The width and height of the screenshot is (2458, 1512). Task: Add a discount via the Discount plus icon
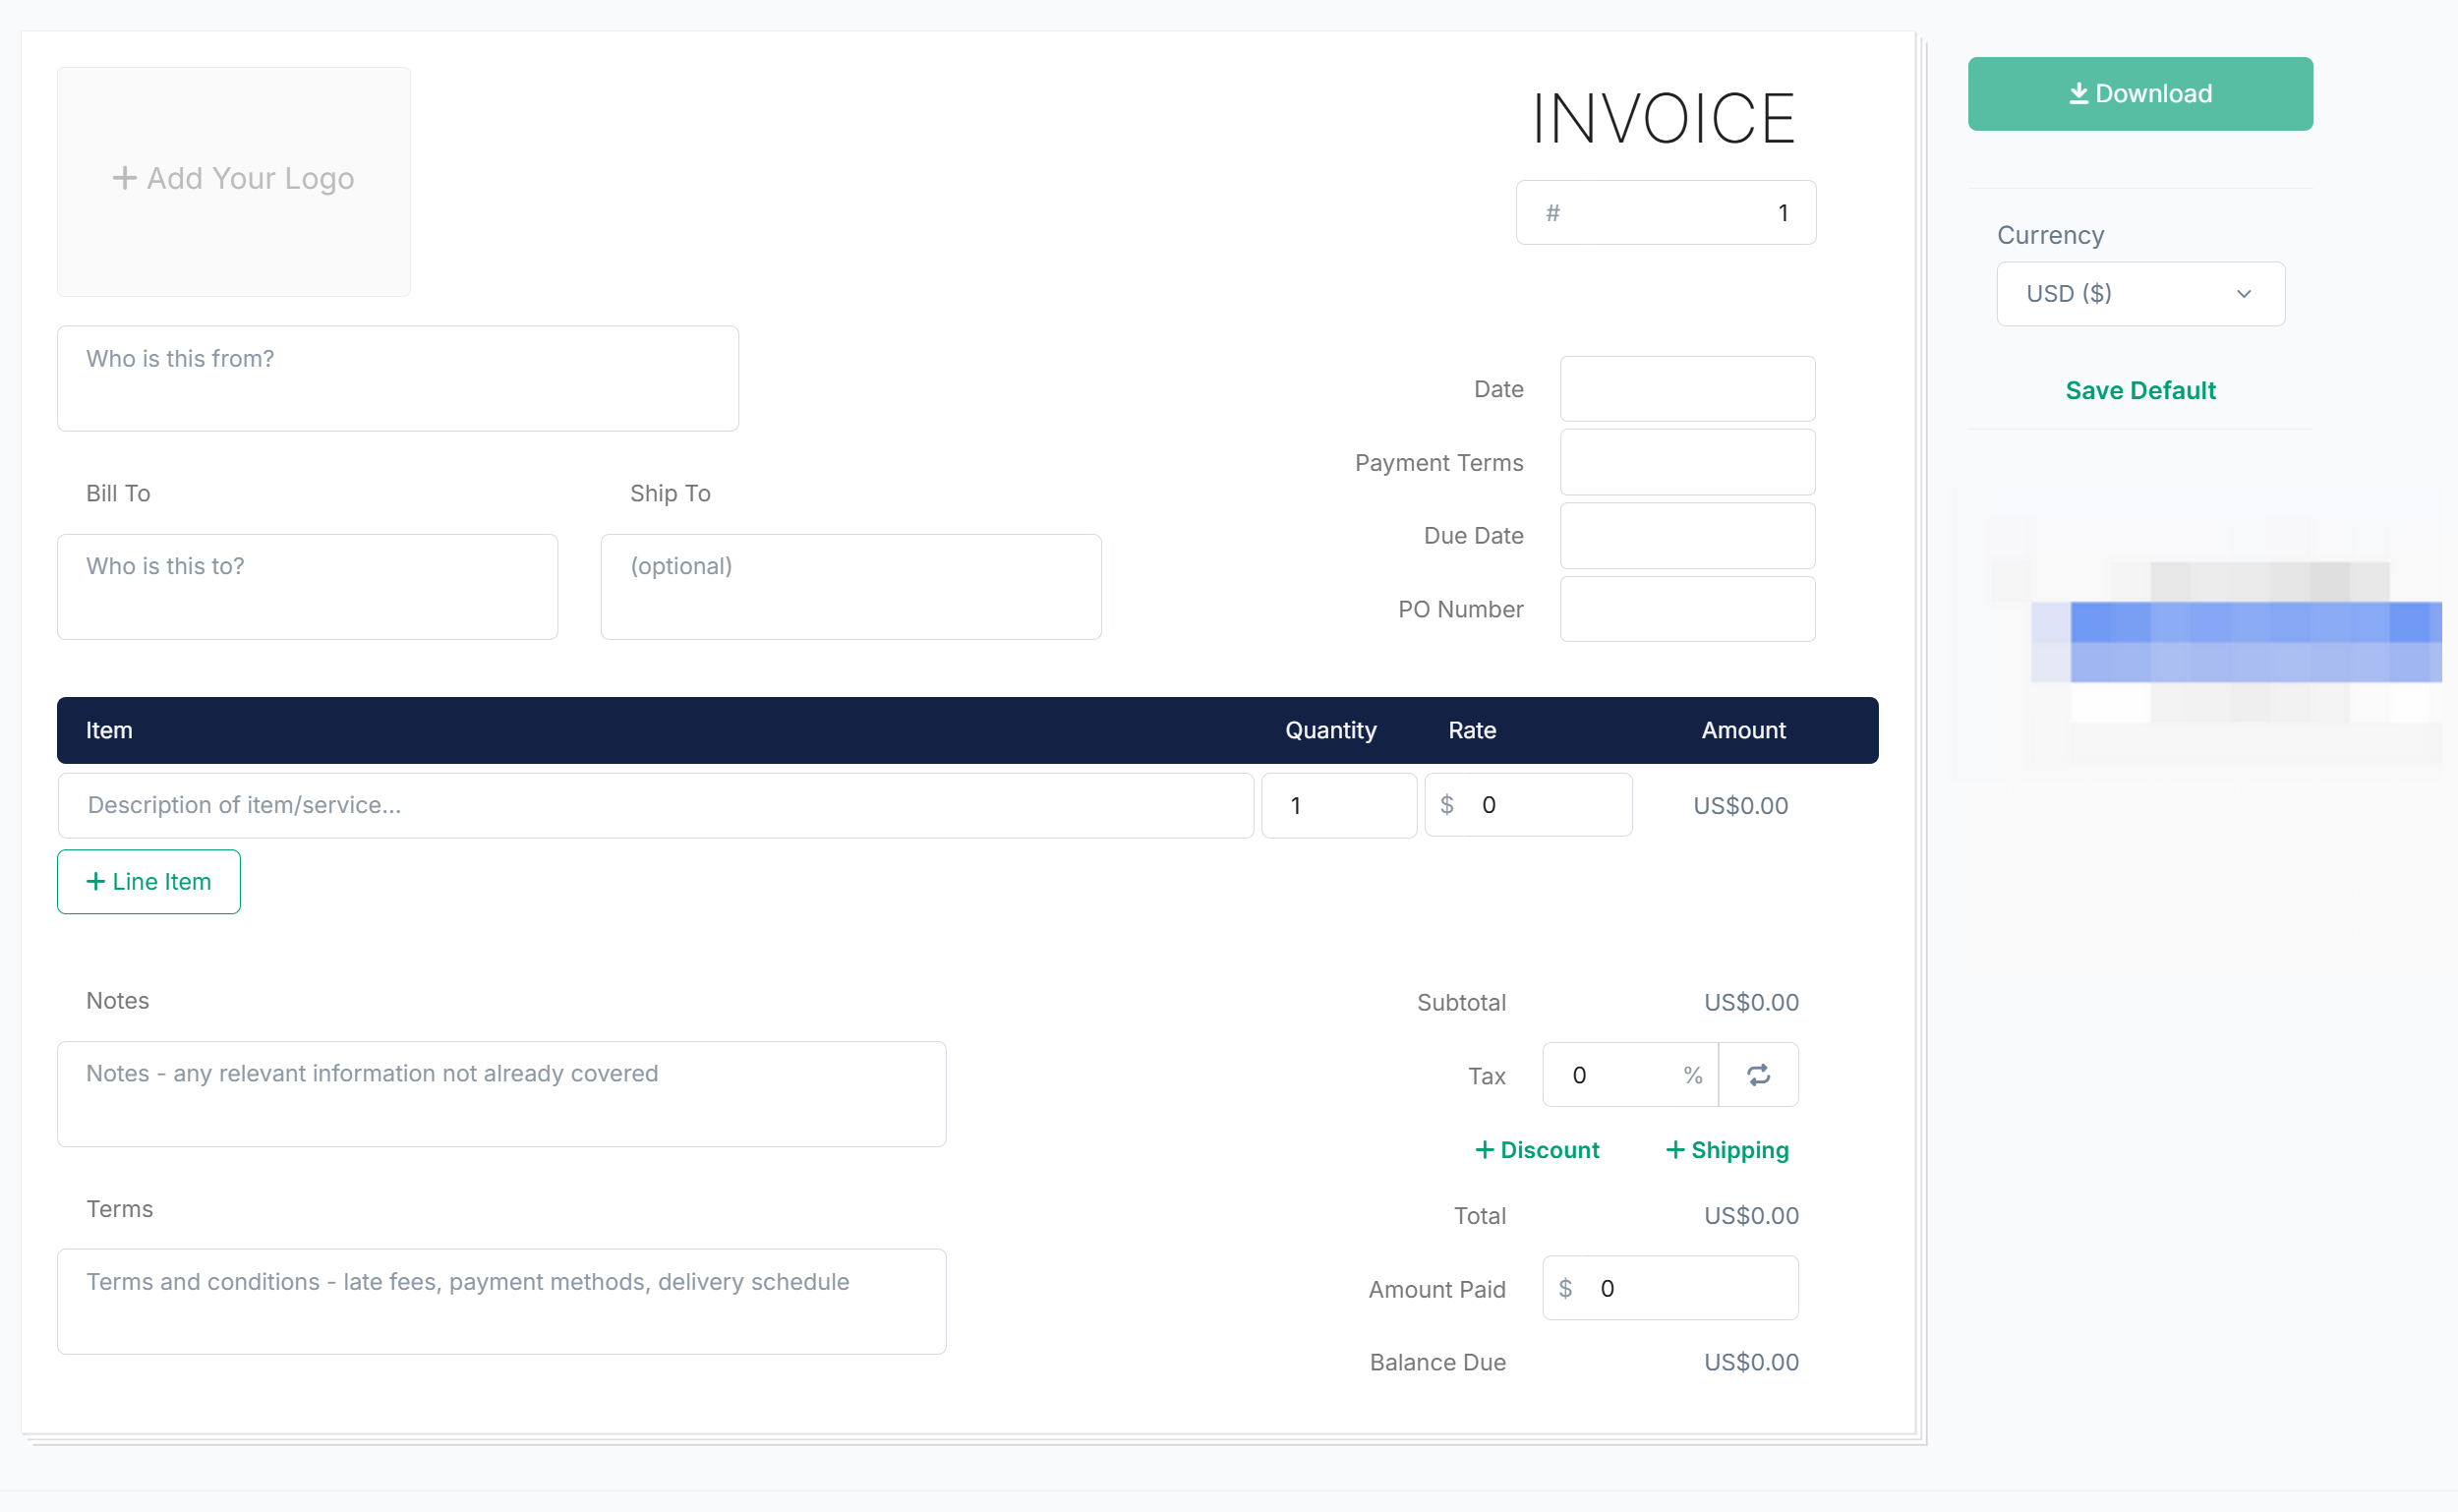pos(1485,1149)
